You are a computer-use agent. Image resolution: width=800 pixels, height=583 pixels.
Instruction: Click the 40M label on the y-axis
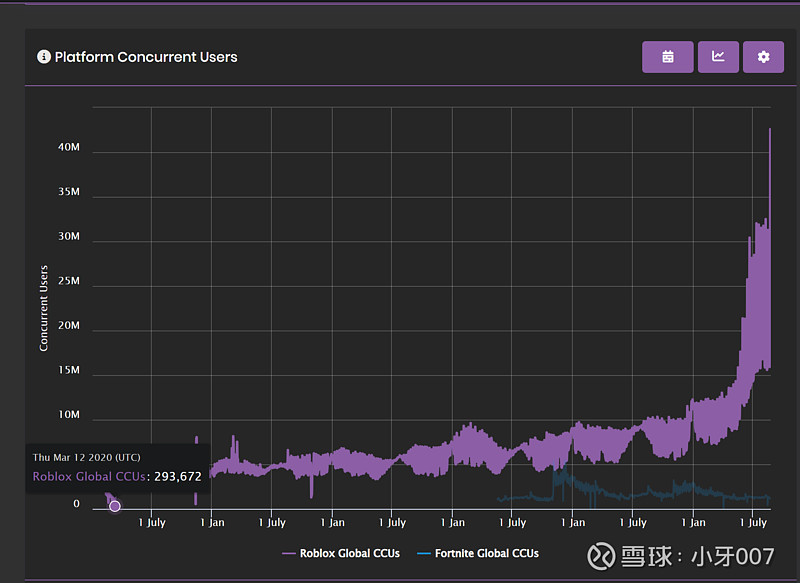[x=69, y=147]
